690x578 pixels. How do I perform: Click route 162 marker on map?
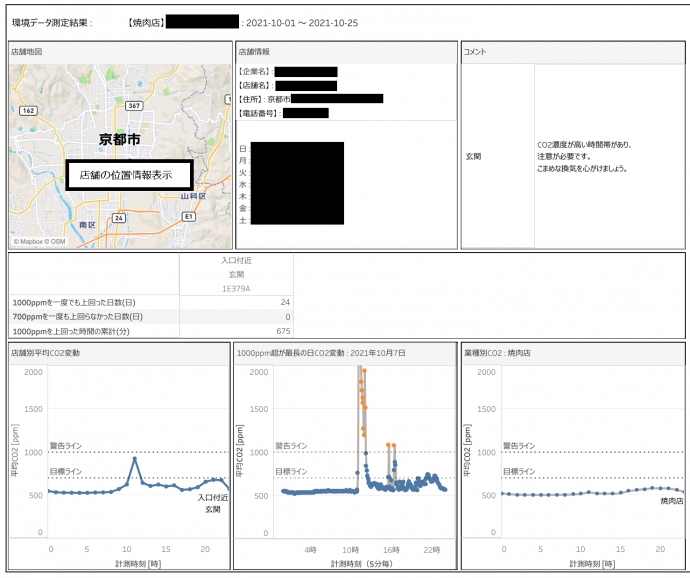(x=28, y=110)
